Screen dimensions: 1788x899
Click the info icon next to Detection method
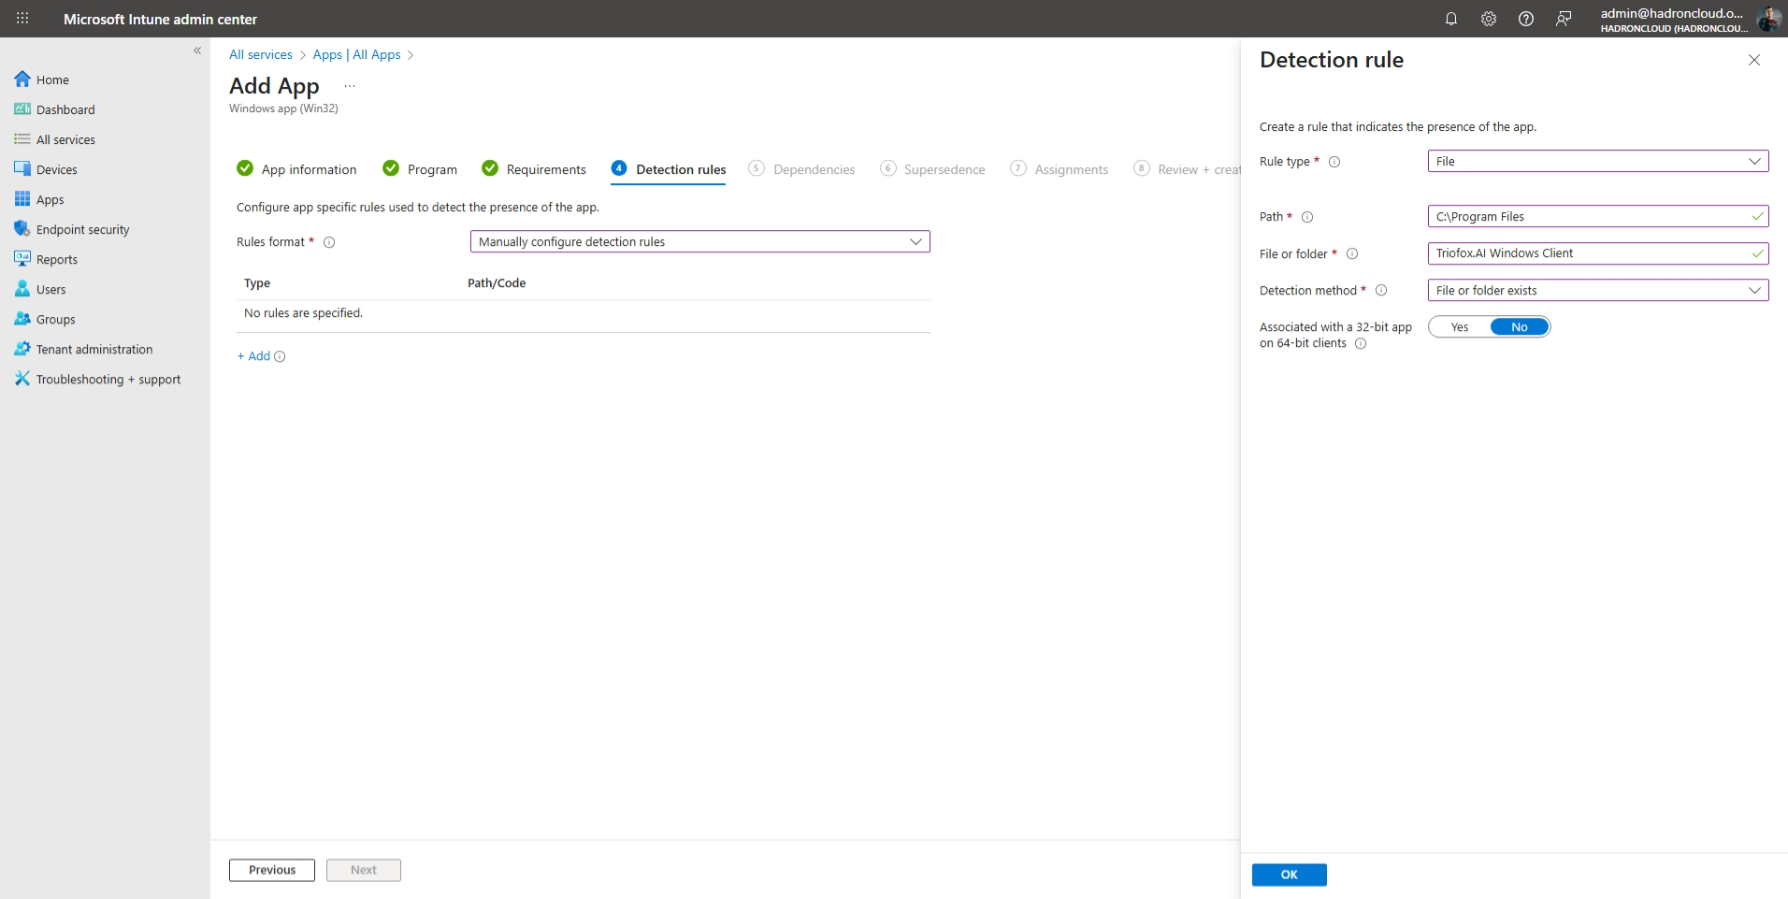tap(1381, 291)
